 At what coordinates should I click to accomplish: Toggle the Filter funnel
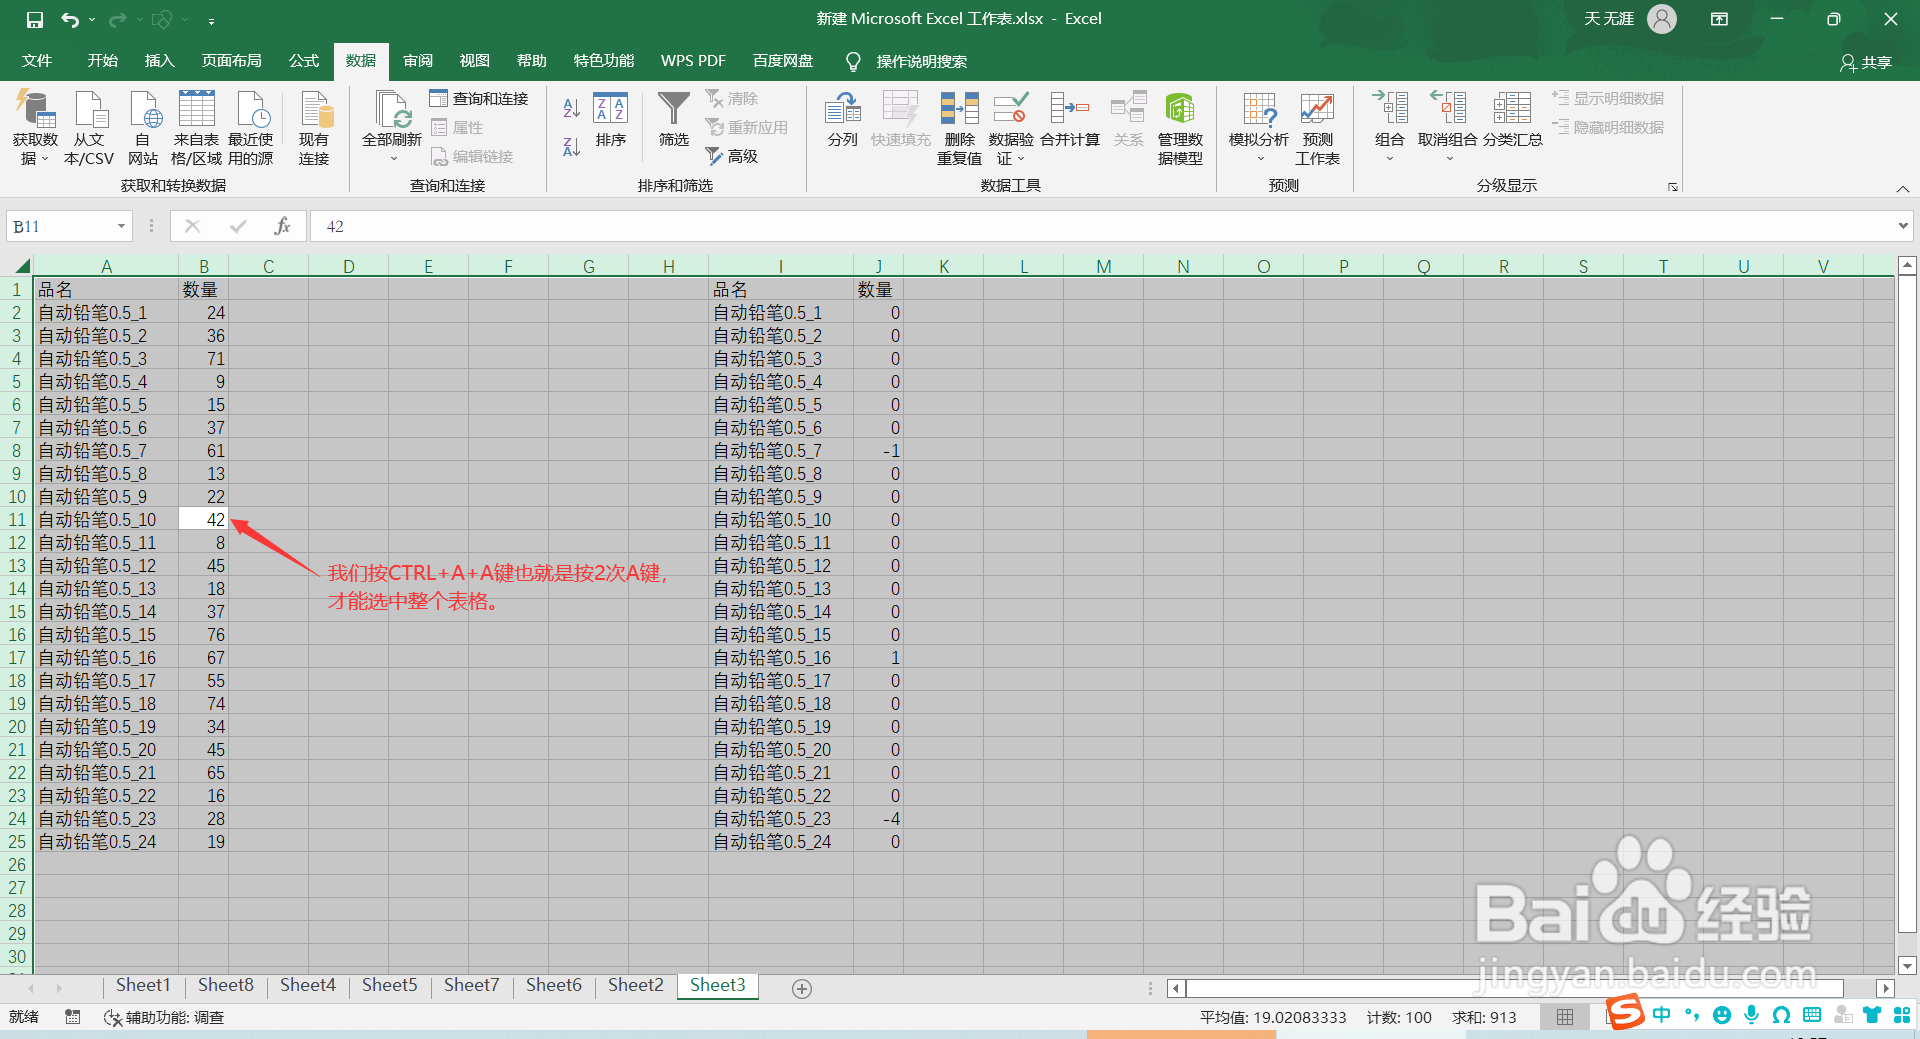tap(673, 120)
